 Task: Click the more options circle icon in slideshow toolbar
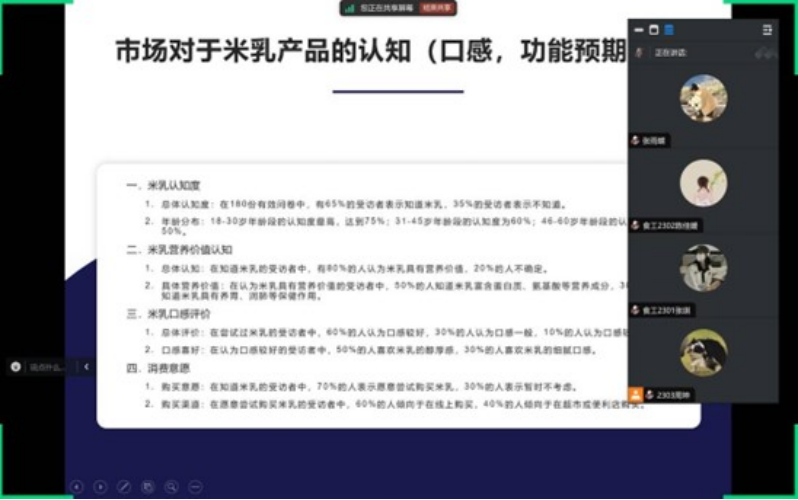(195, 487)
